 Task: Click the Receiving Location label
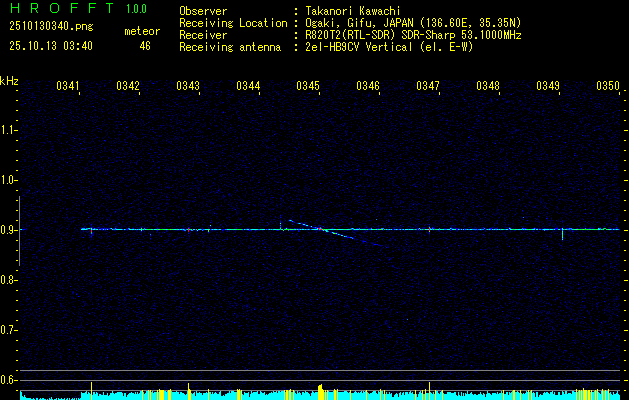[x=233, y=23]
